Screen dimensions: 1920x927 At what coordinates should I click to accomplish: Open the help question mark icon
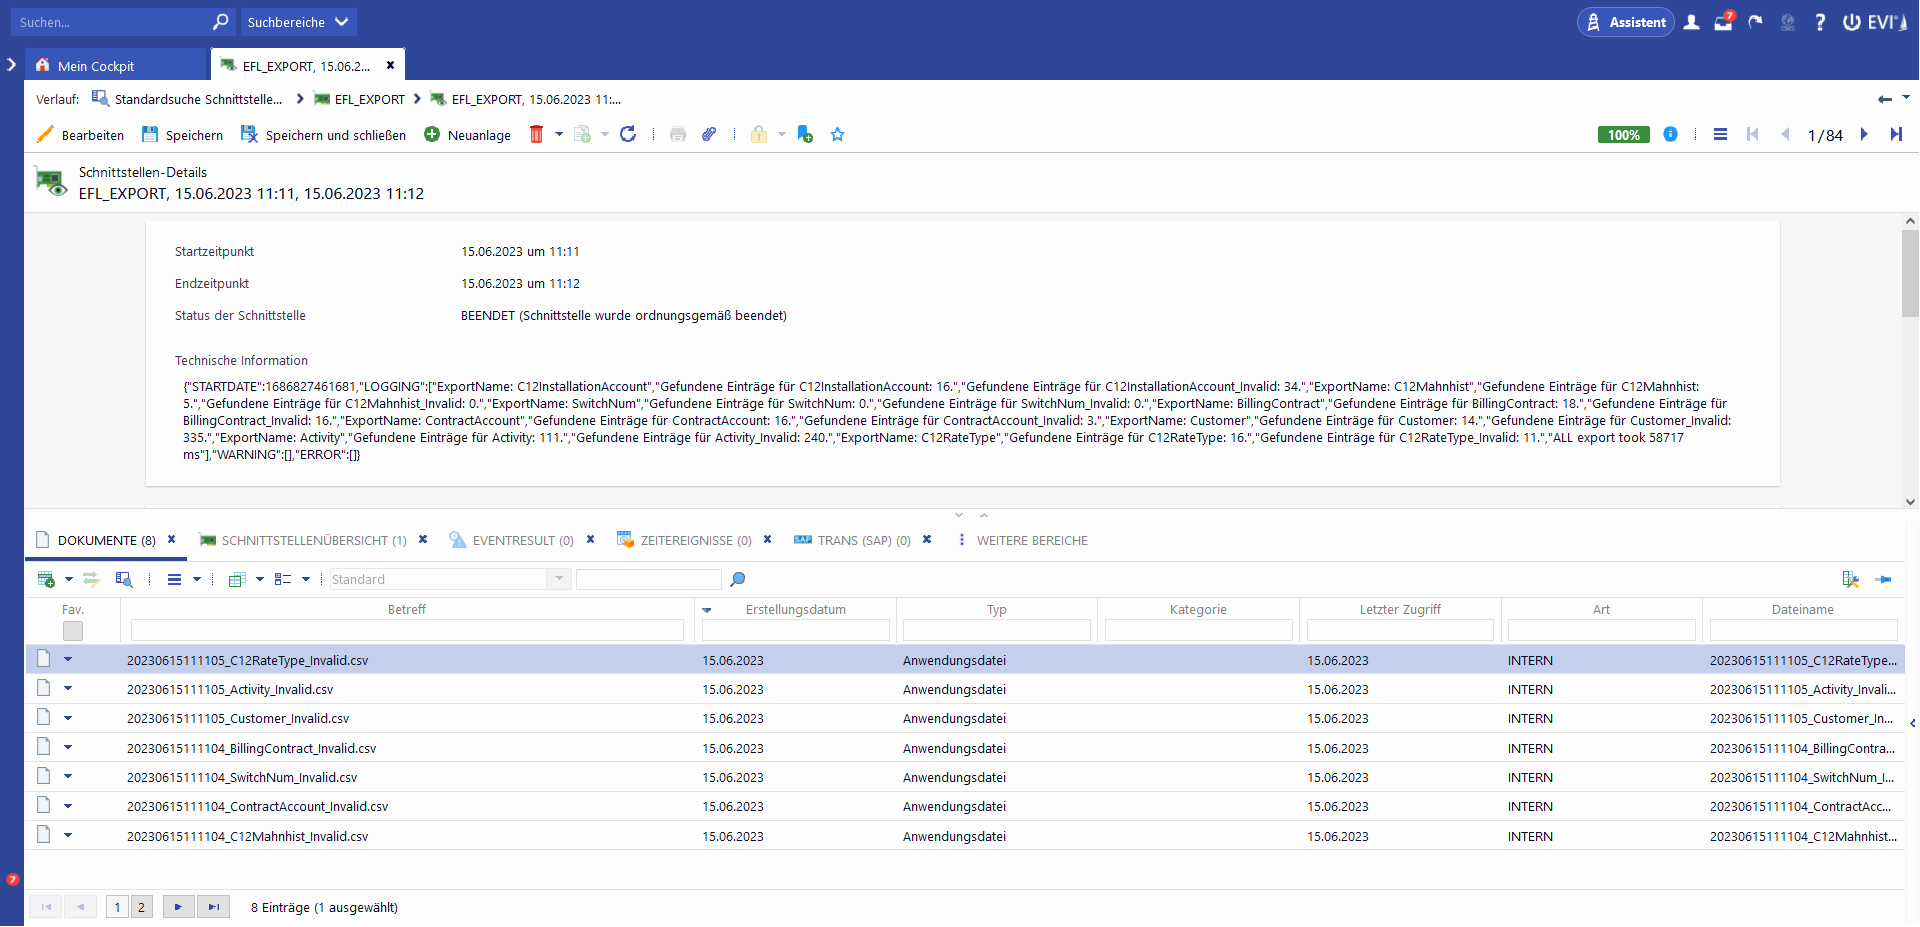(x=1820, y=22)
